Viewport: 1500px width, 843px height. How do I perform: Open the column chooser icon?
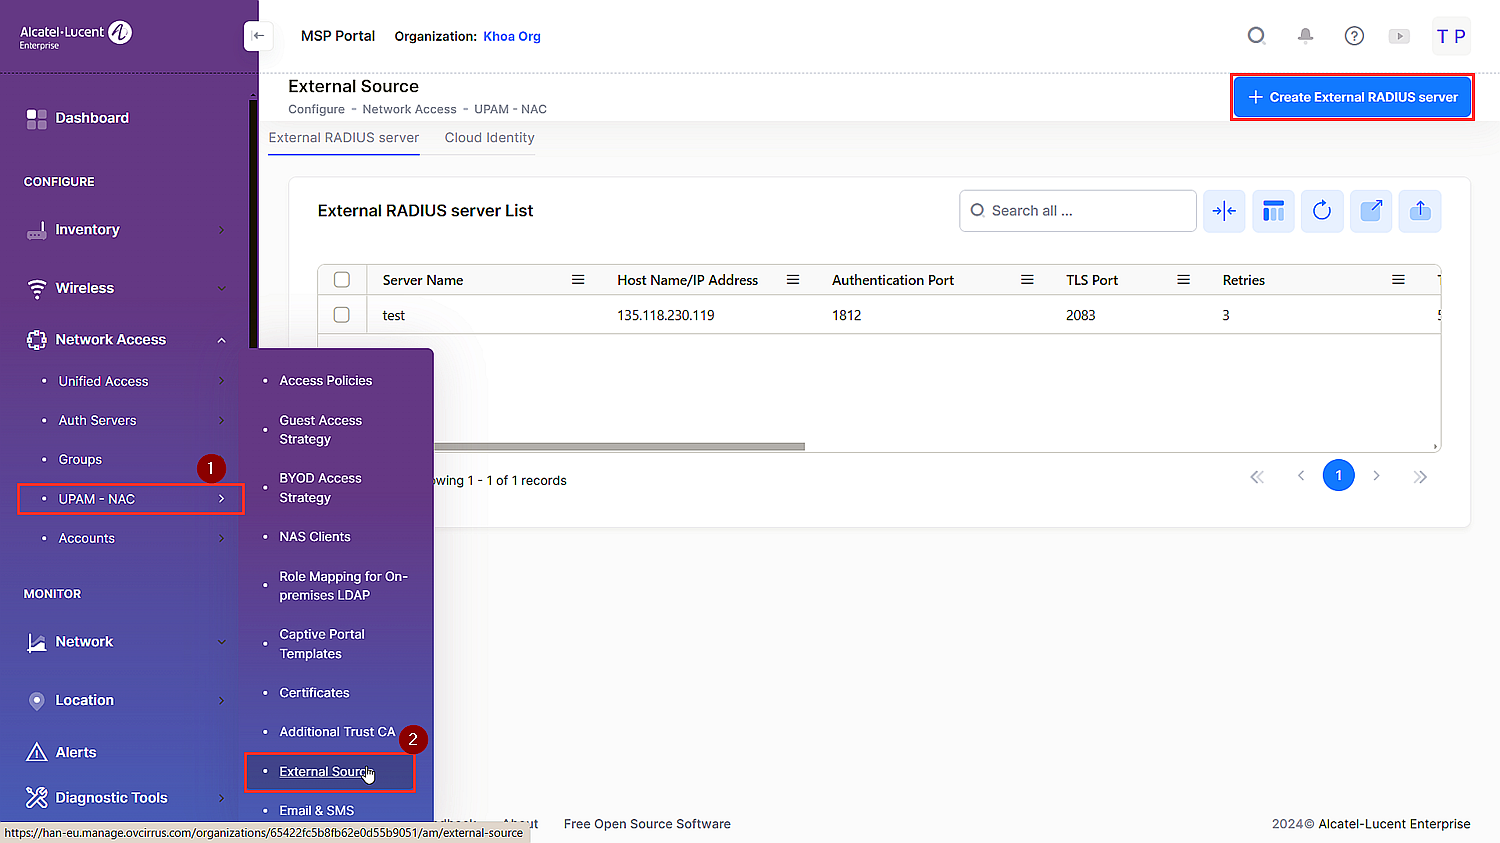coord(1273,211)
